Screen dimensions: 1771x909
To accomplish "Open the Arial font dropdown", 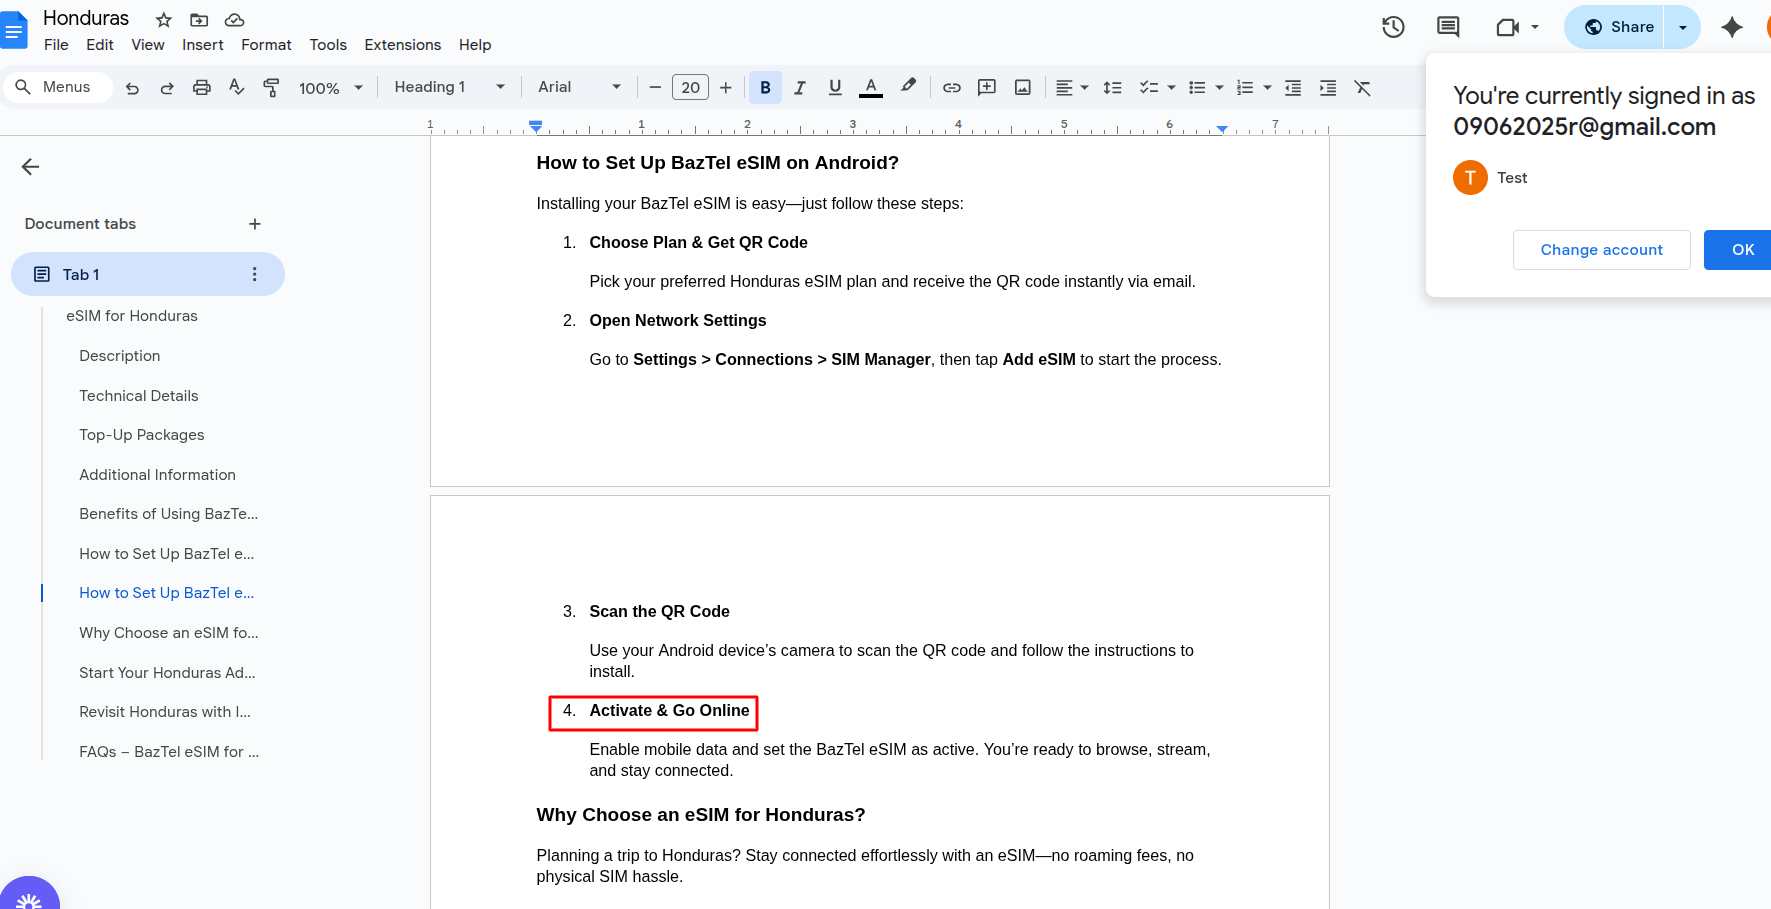I will coord(579,87).
